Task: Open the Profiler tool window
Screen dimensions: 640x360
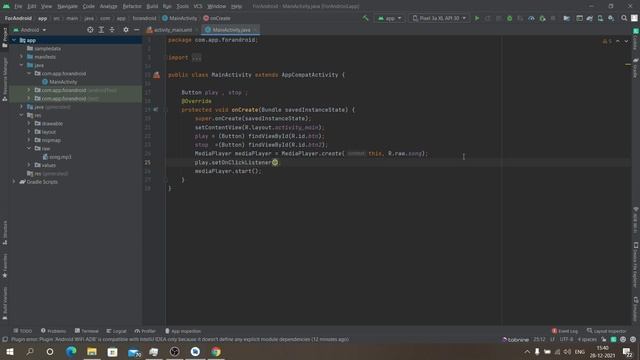Action: 145,331
